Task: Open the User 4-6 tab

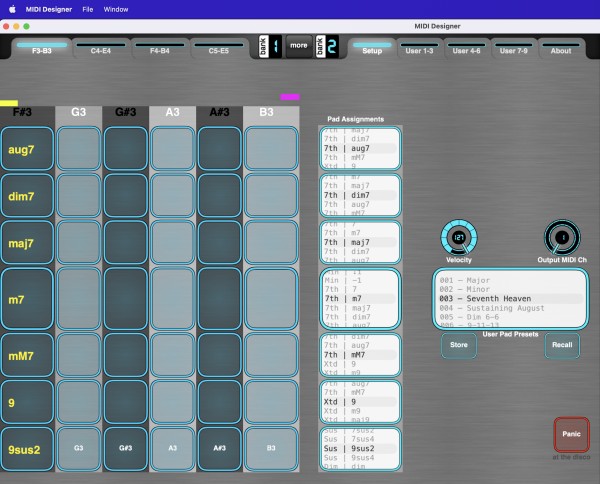Action: click(466, 48)
